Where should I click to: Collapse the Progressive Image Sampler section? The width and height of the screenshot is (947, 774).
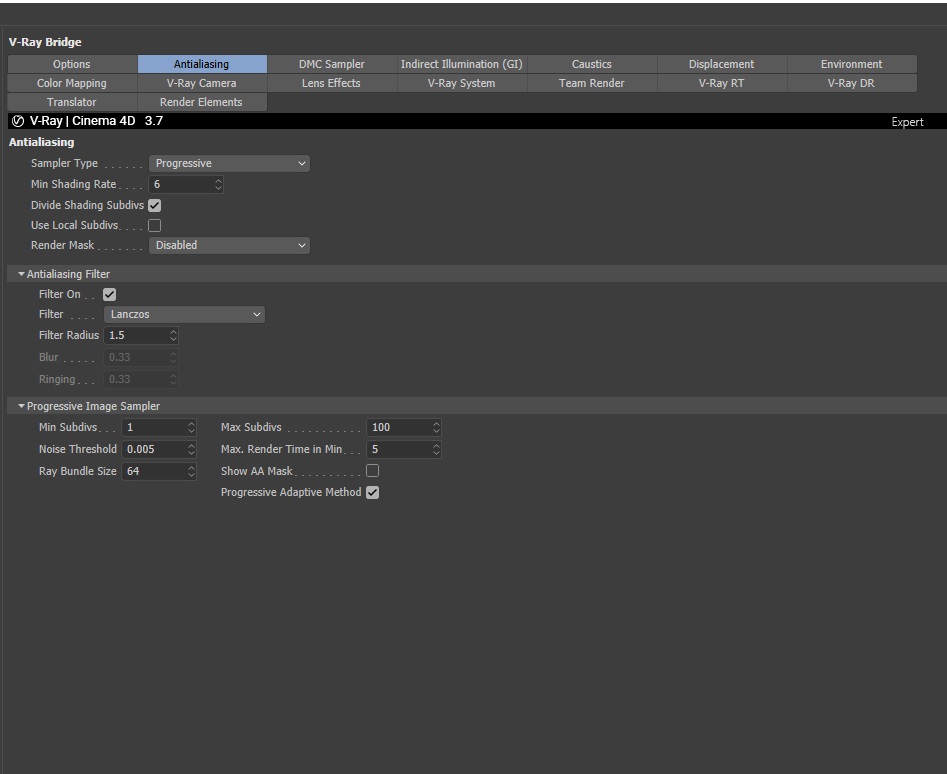point(22,406)
